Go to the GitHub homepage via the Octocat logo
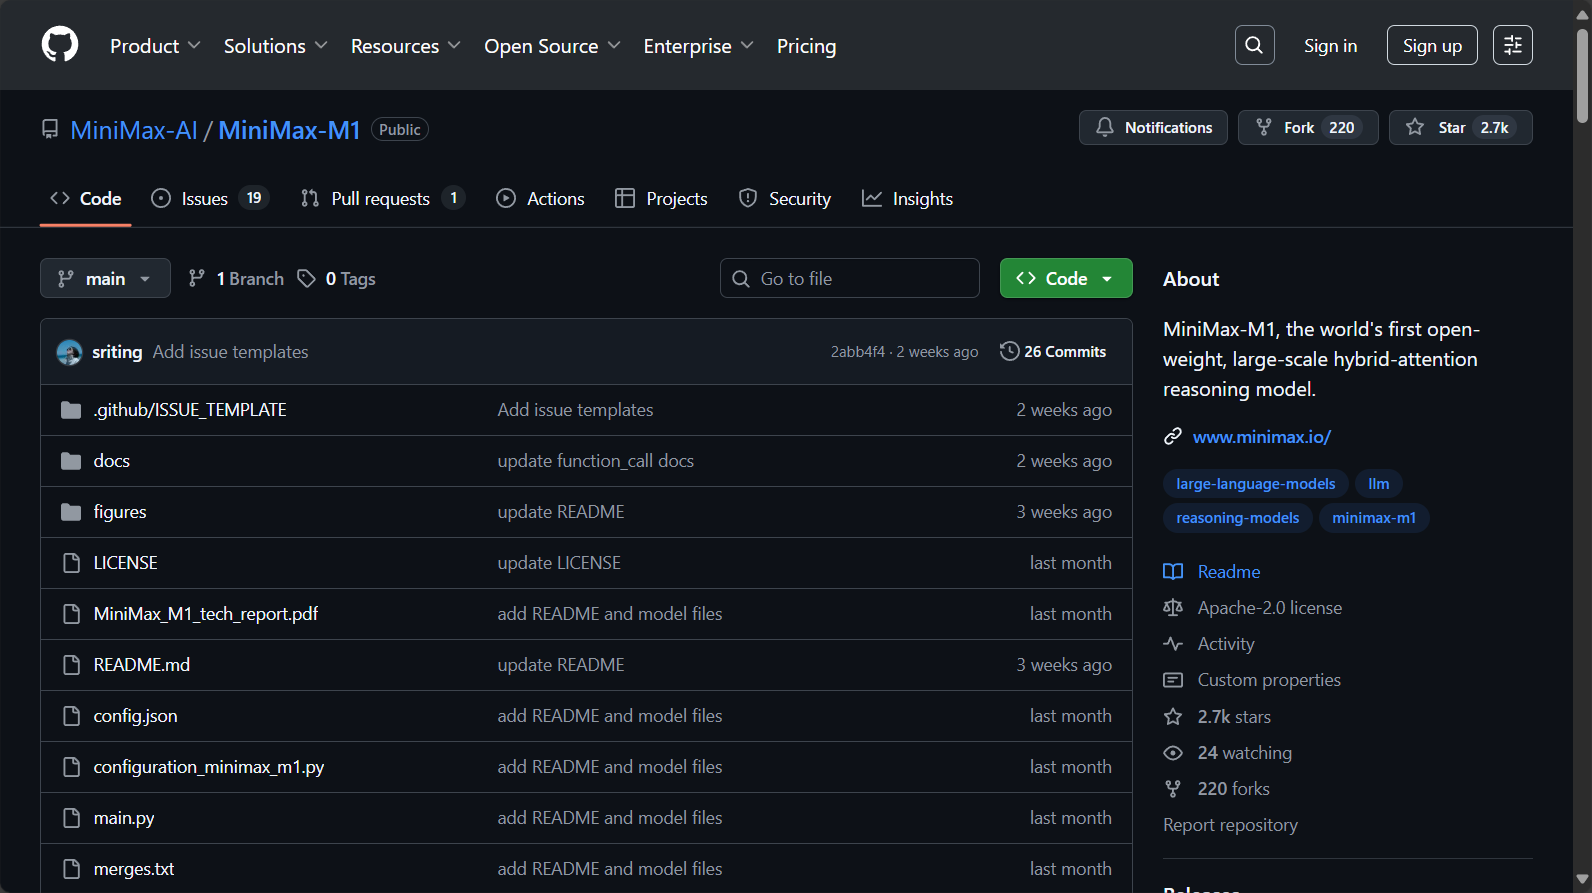 point(60,45)
